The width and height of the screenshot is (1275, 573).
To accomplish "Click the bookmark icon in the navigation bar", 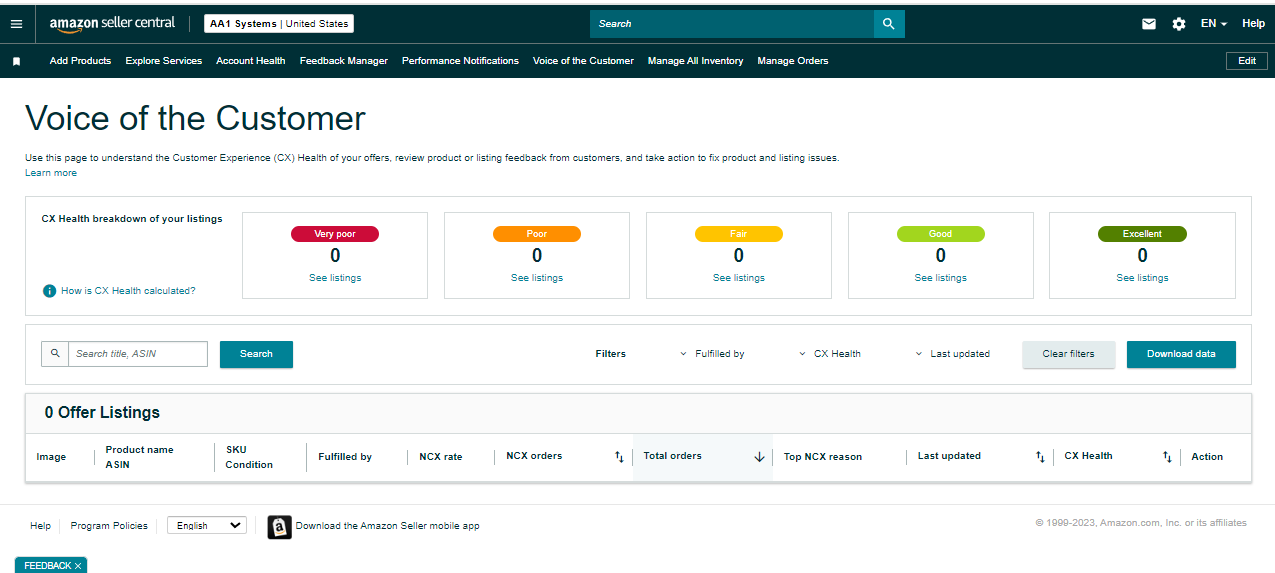I will [x=16, y=61].
